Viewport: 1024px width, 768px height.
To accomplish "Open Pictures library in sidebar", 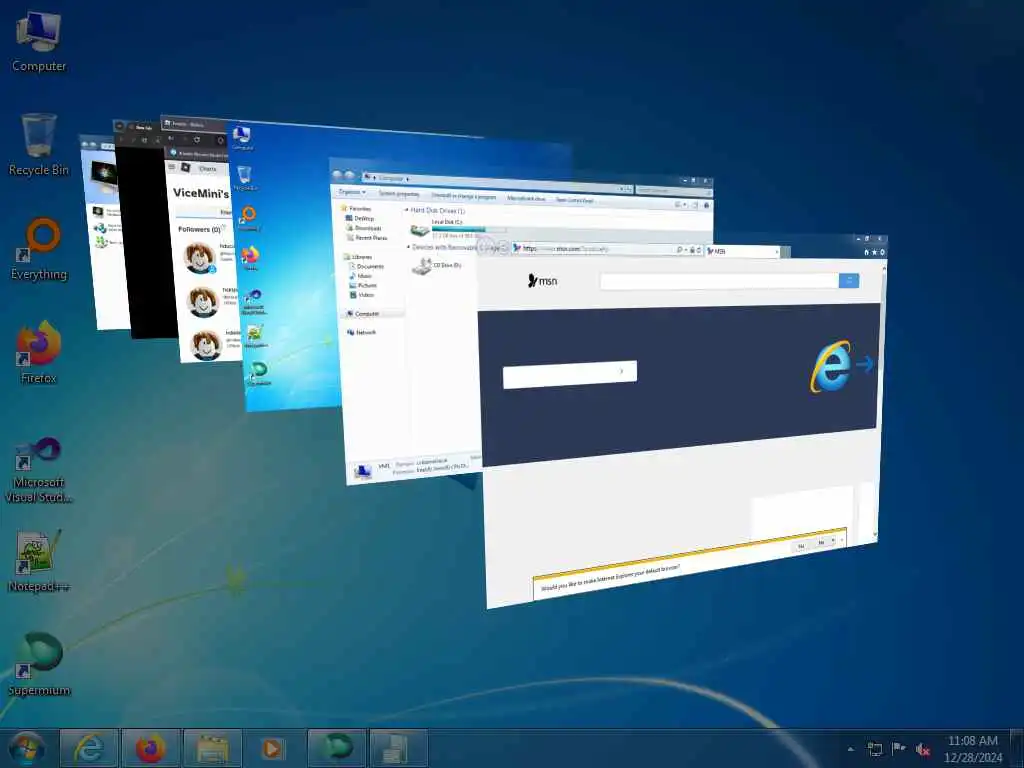I will coord(364,285).
